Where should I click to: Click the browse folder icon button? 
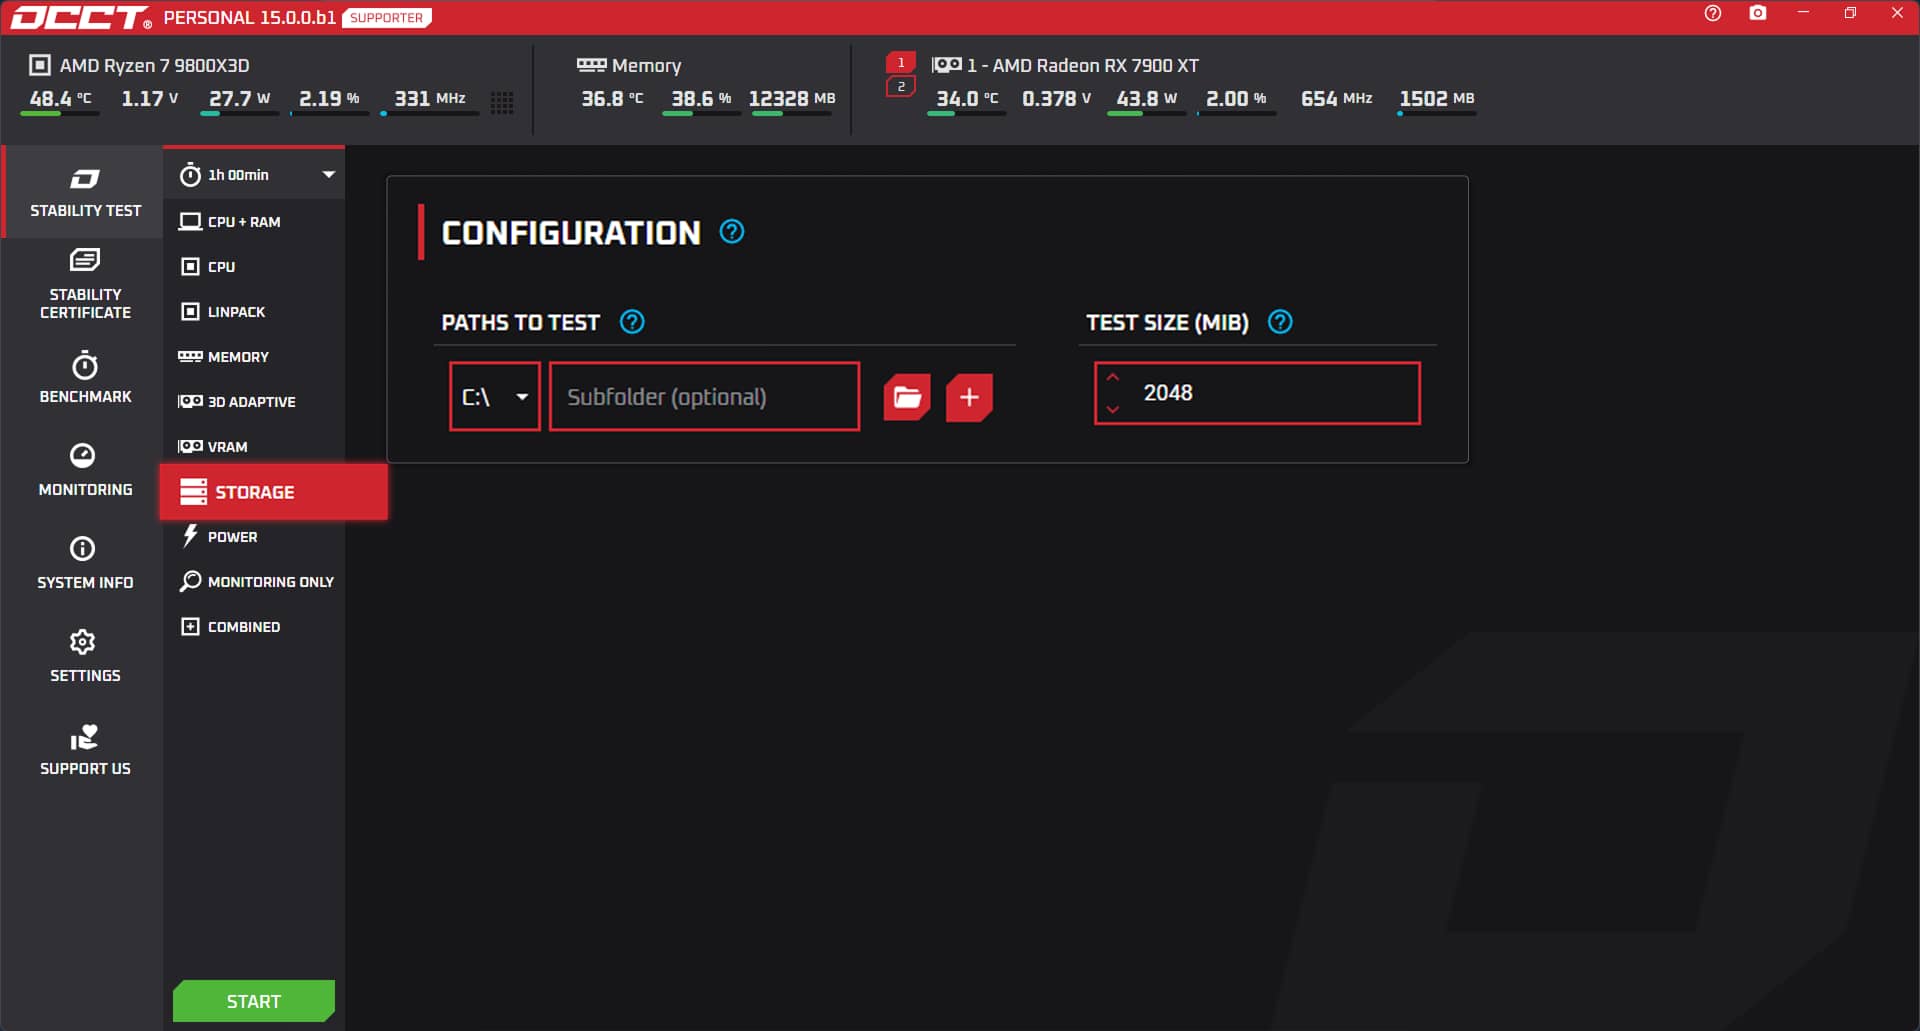(906, 397)
